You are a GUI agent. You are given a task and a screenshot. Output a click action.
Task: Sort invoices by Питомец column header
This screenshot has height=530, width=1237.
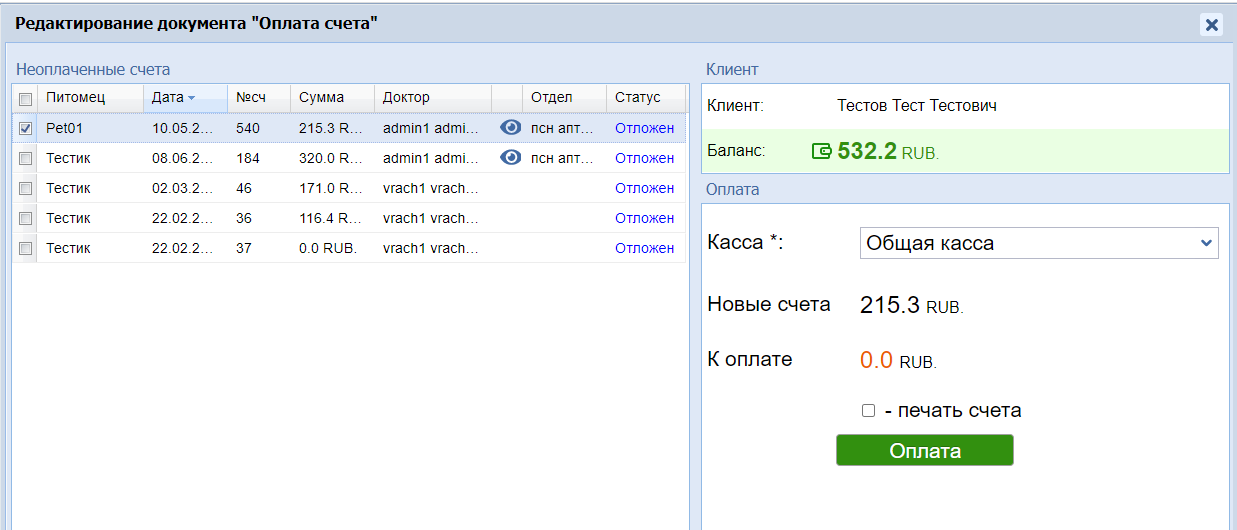(x=75, y=98)
